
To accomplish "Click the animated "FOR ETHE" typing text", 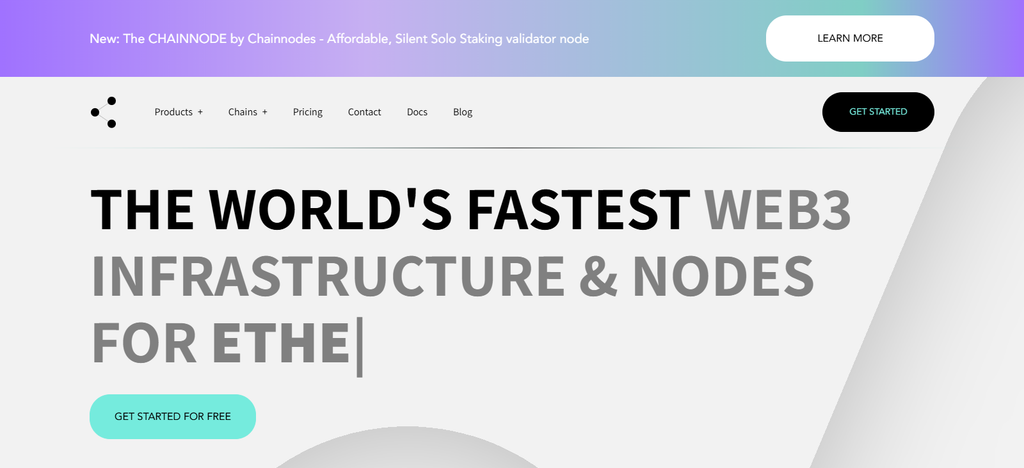I will pyautogui.click(x=227, y=344).
